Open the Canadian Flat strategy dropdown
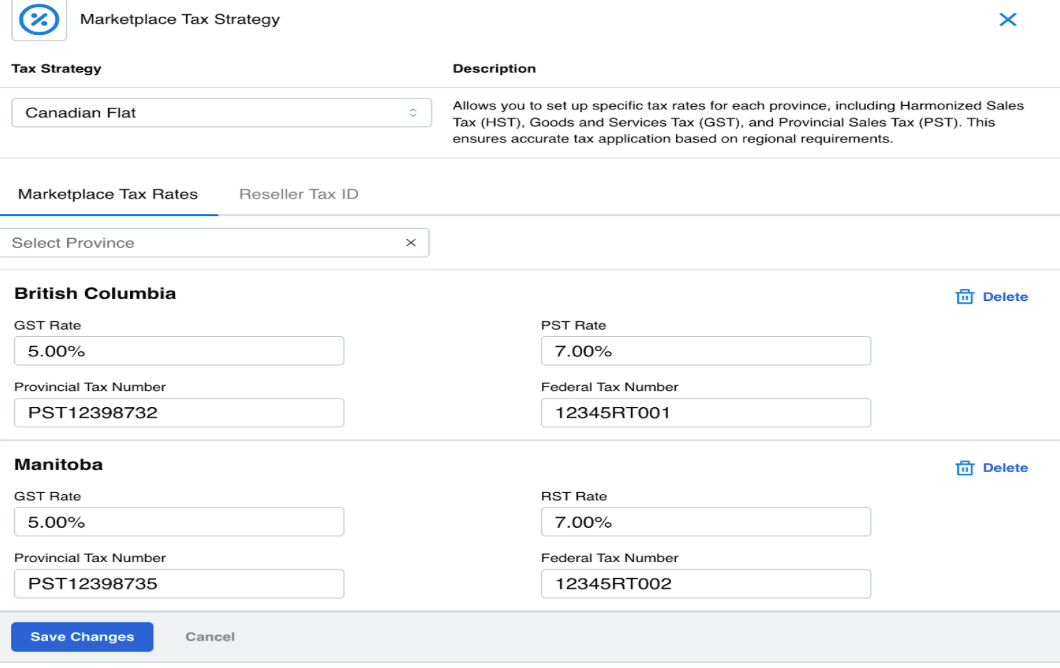Screen dimensions: 1060x668 (x=221, y=113)
